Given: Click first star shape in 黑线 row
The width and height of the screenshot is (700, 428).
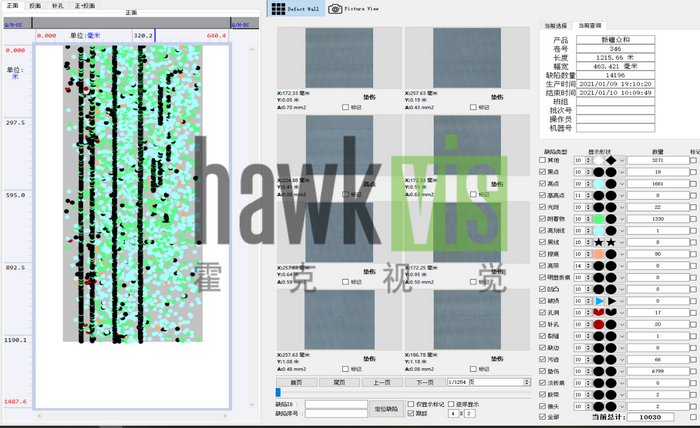Looking at the screenshot, I should (x=599, y=242).
